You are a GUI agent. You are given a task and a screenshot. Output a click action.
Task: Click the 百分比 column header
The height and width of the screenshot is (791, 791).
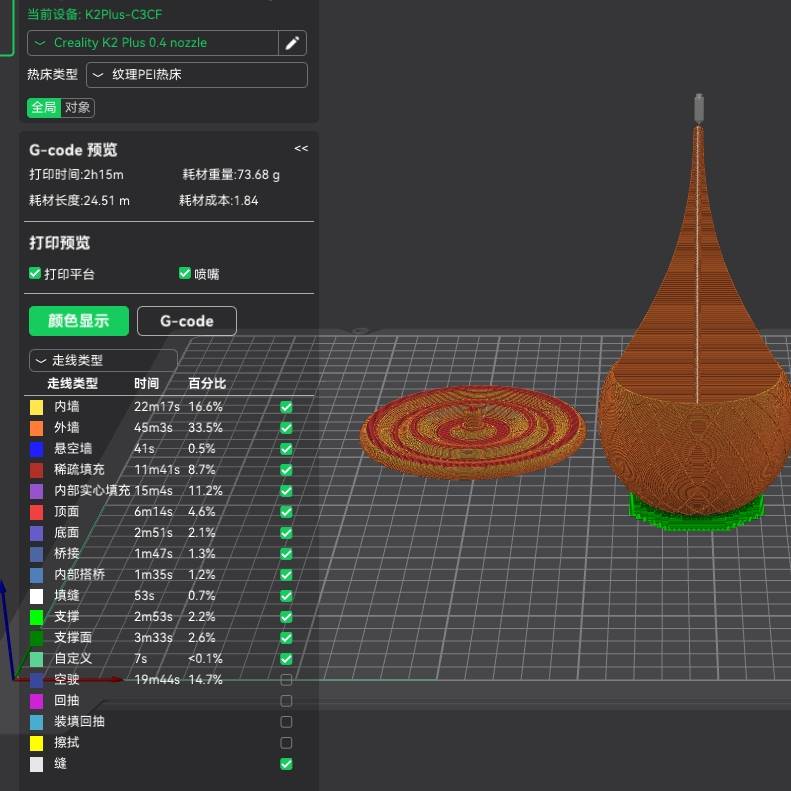pyautogui.click(x=207, y=383)
